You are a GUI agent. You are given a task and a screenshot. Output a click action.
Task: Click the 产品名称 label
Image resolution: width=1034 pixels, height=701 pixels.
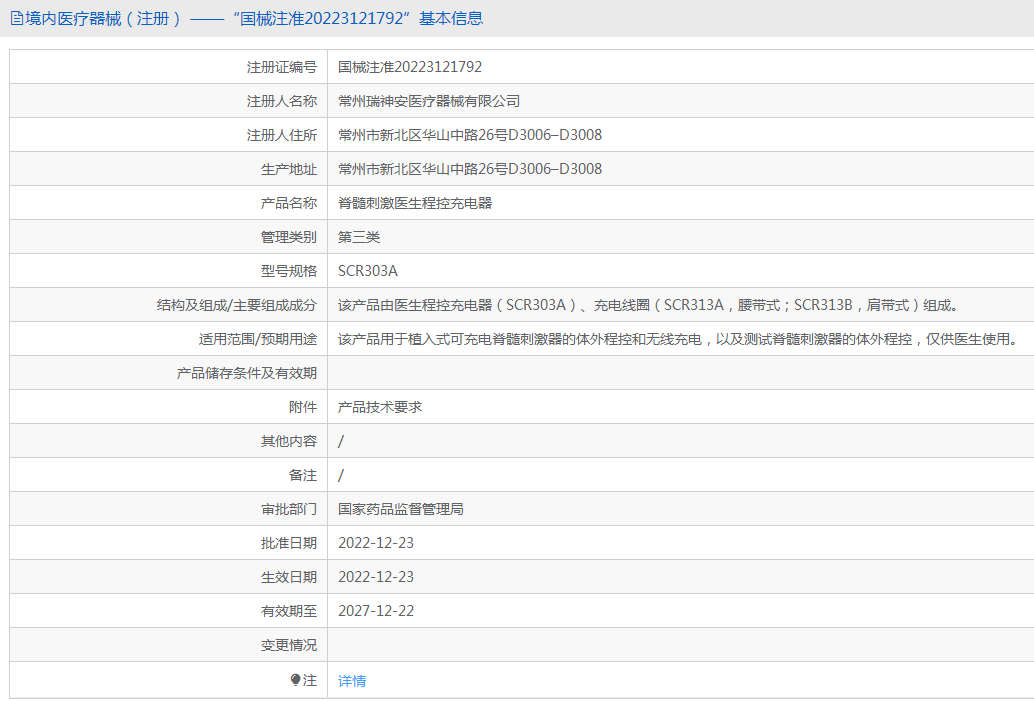click(x=289, y=203)
